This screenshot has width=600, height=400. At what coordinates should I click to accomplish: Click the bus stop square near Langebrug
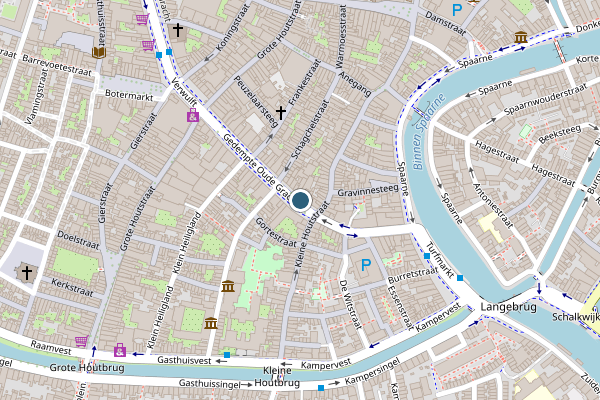[x=460, y=278]
